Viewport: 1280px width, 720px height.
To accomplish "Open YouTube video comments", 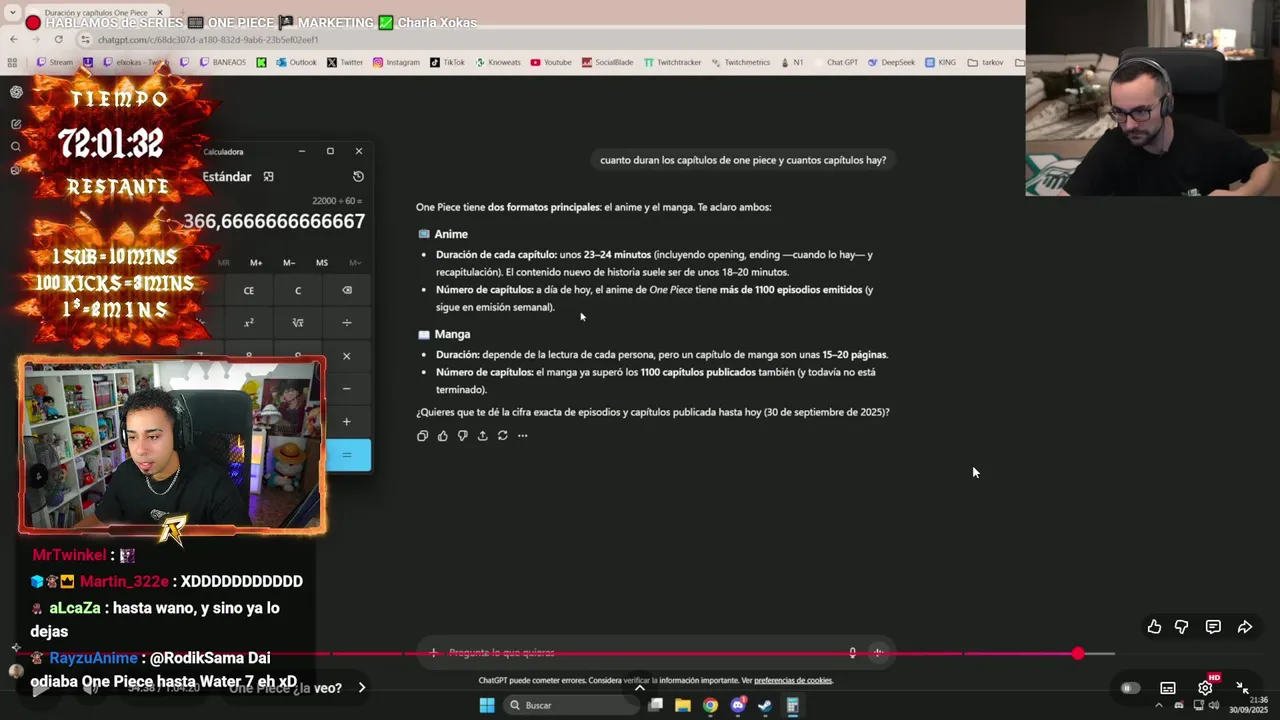I will click(x=1213, y=627).
